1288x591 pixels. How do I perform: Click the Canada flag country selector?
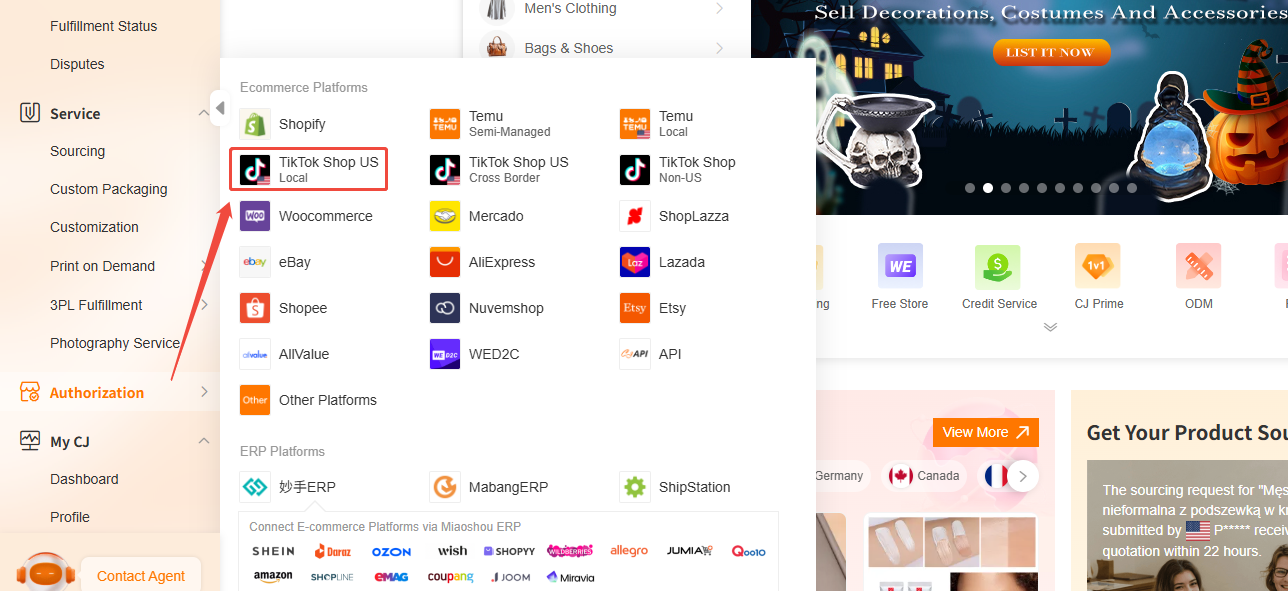(923, 476)
